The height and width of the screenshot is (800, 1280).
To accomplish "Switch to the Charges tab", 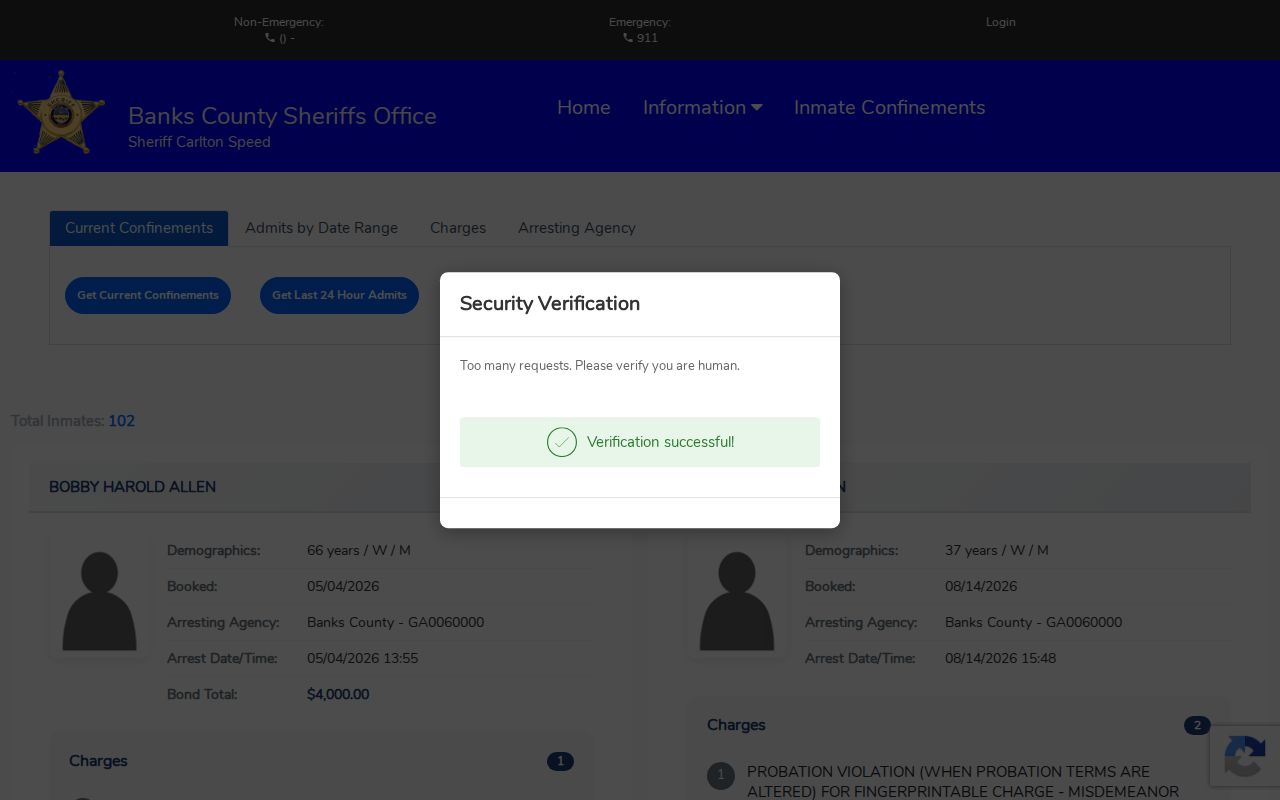I will pos(458,228).
